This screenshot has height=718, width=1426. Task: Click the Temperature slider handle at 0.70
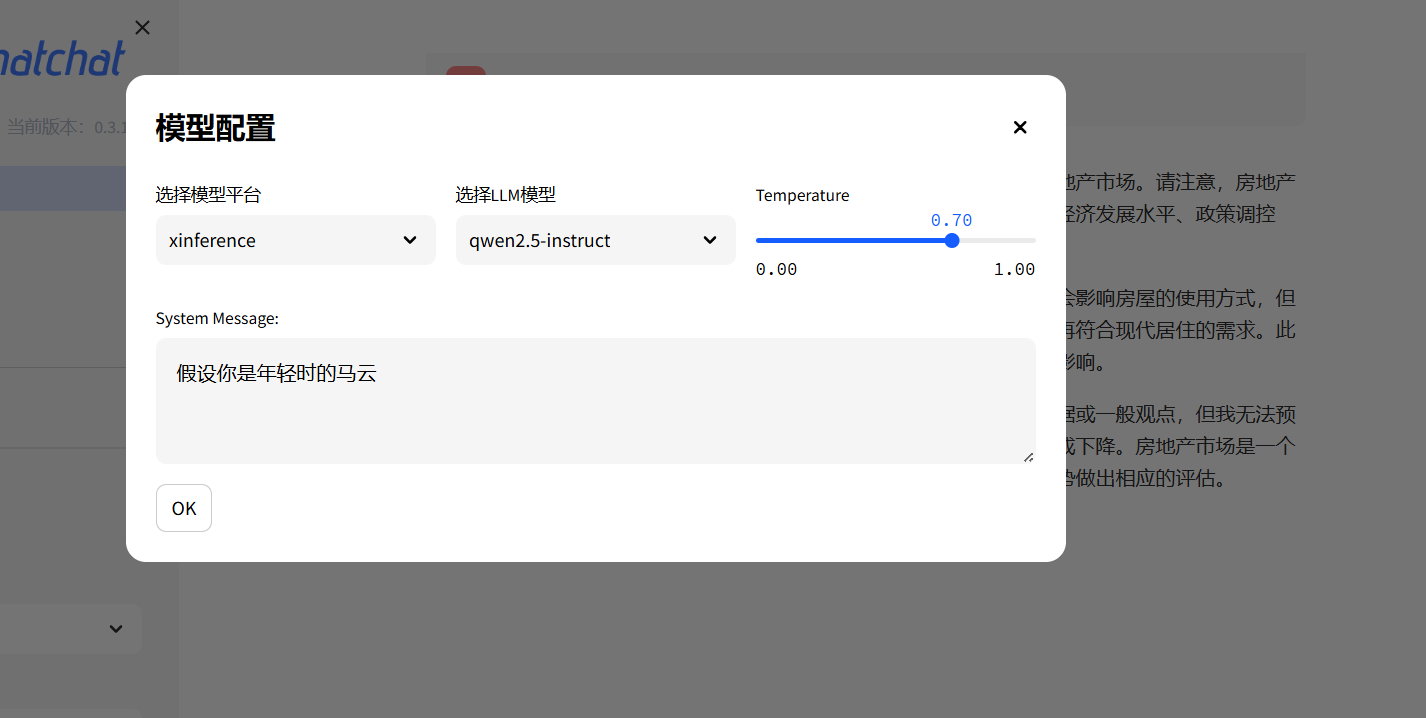coord(952,240)
